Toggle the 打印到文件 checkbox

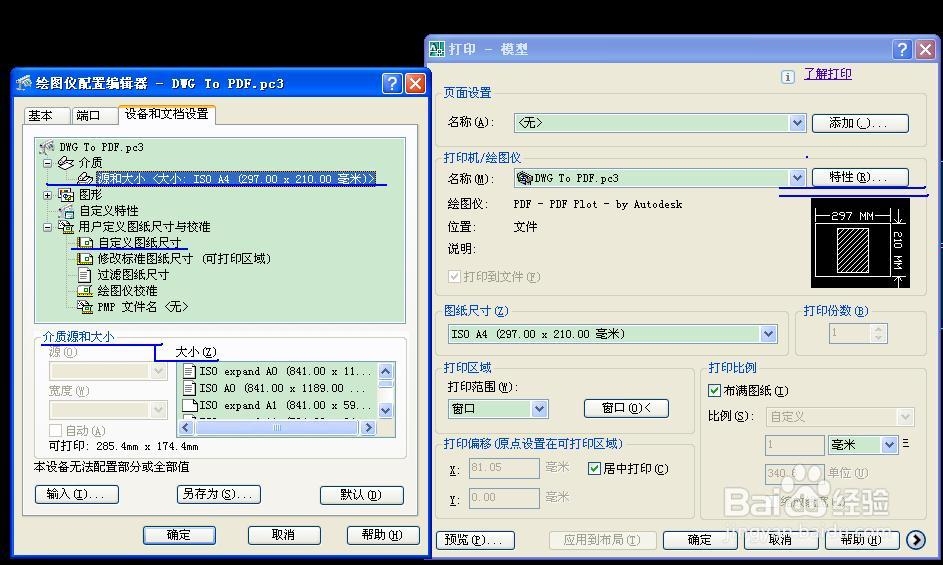click(454, 277)
